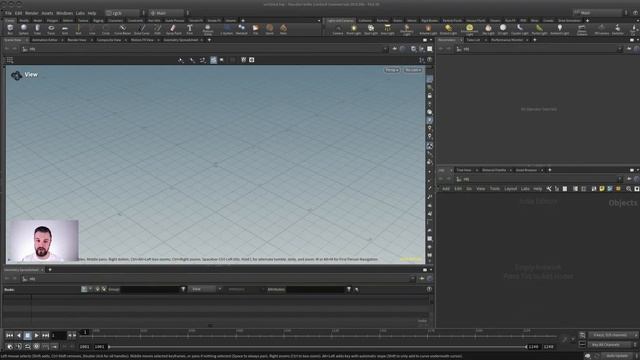Click the Group field in geometry spreadsheet
640x360 pixels.
pos(150,289)
